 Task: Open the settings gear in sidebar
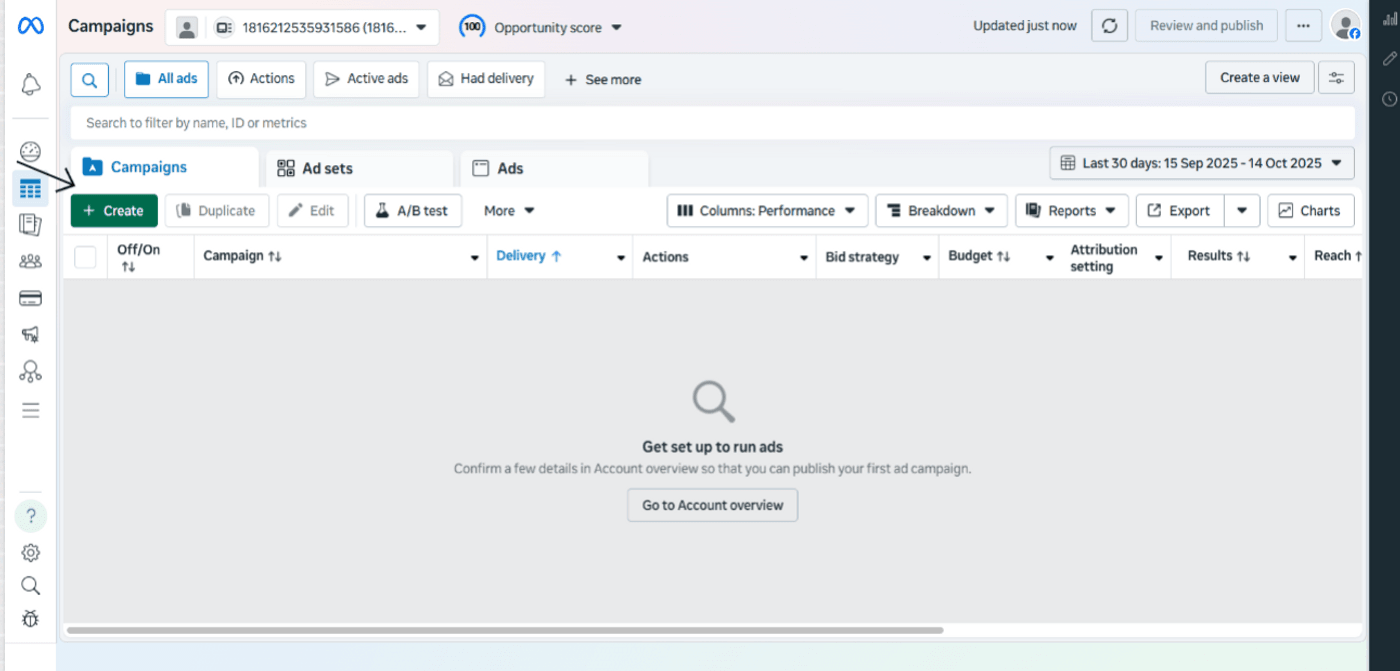[31, 552]
